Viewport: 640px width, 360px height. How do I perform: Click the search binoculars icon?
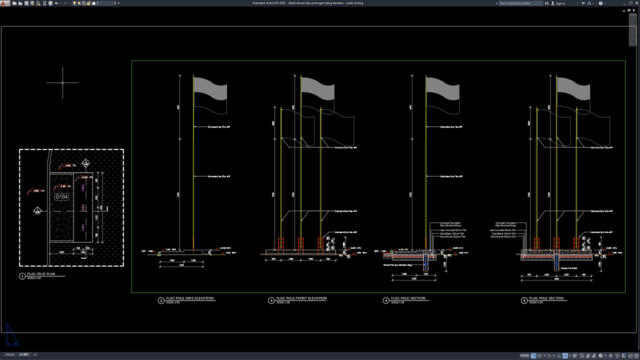point(547,3)
